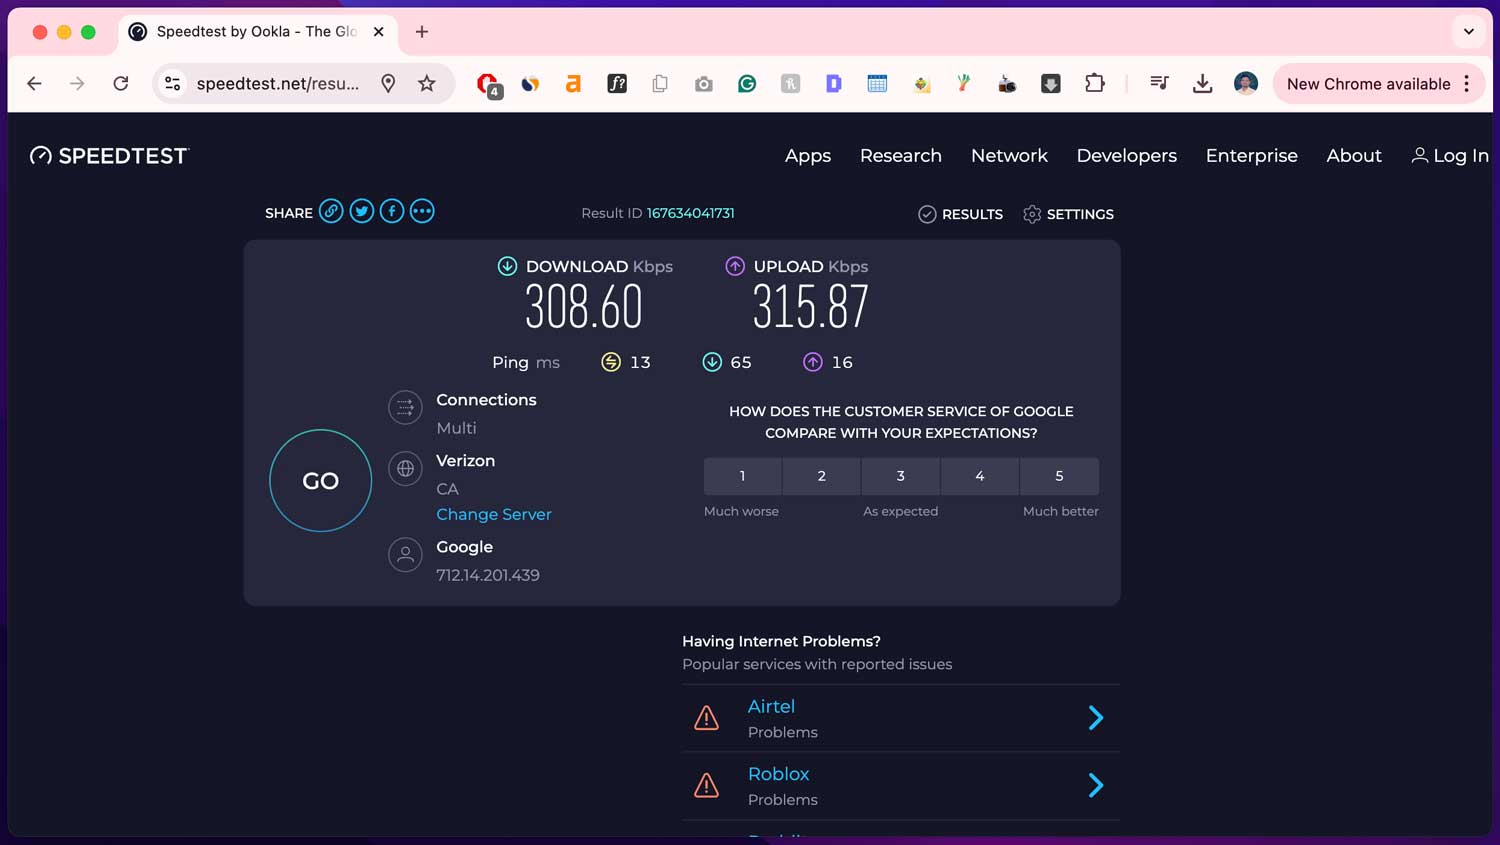Image resolution: width=1500 pixels, height=845 pixels.
Task: Click the Log In person icon
Action: click(x=1420, y=155)
